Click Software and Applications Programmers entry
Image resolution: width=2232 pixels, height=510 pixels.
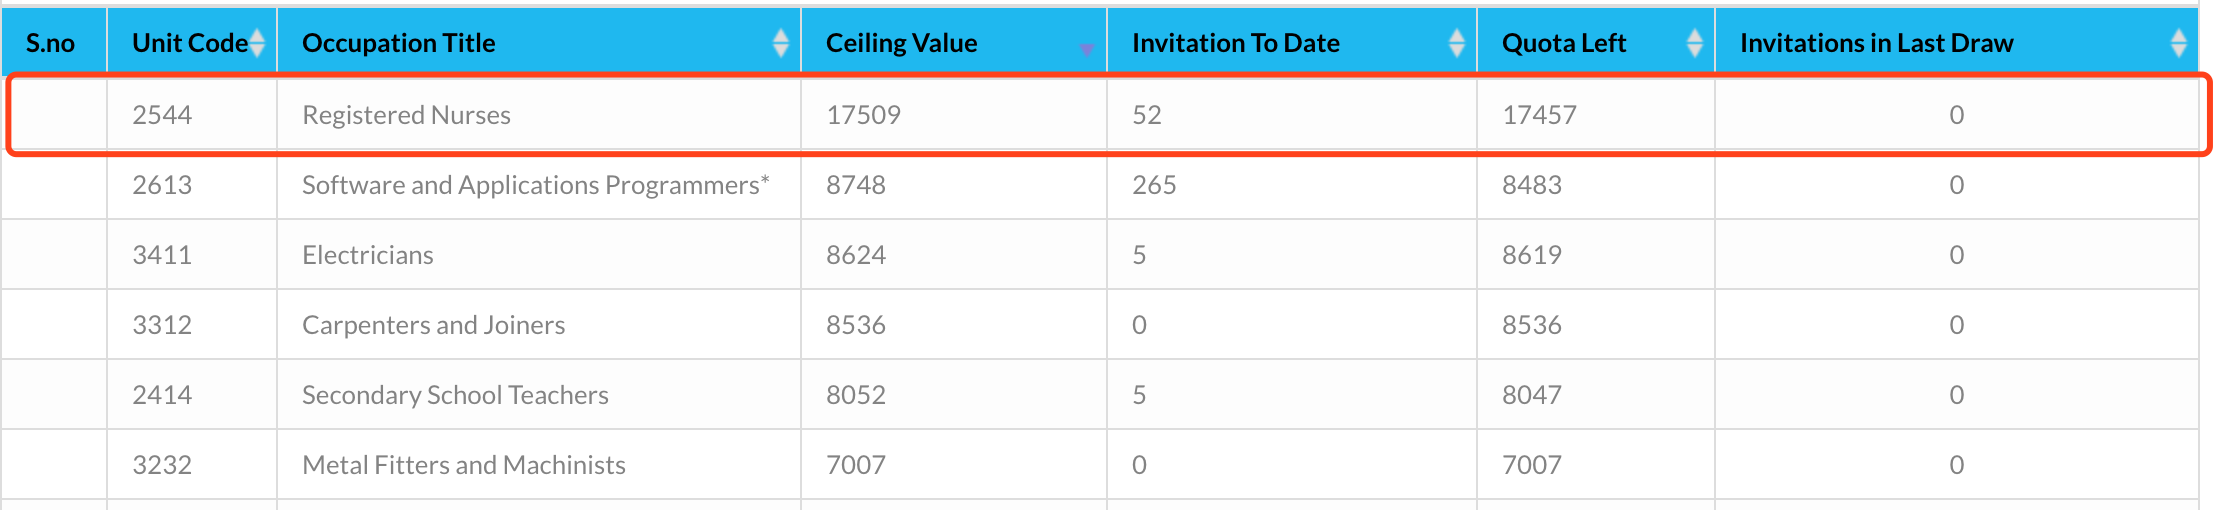(535, 185)
